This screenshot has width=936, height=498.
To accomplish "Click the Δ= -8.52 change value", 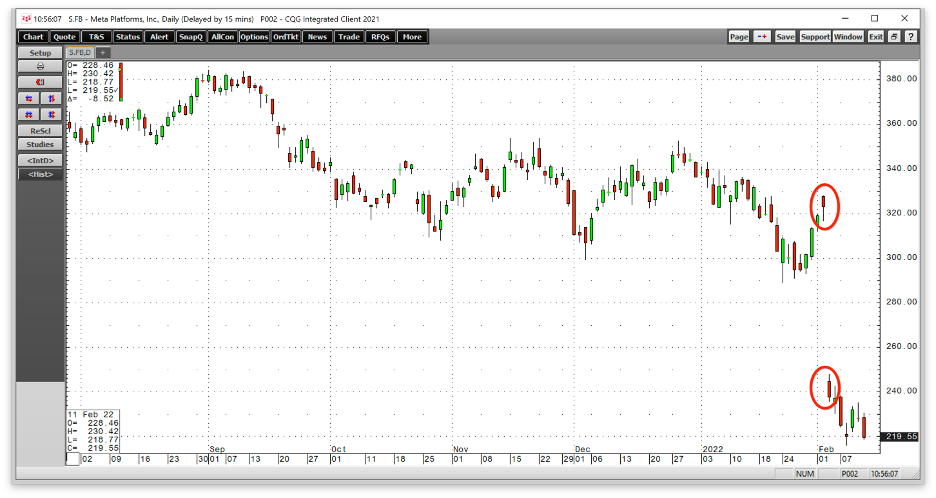I will 90,99.
